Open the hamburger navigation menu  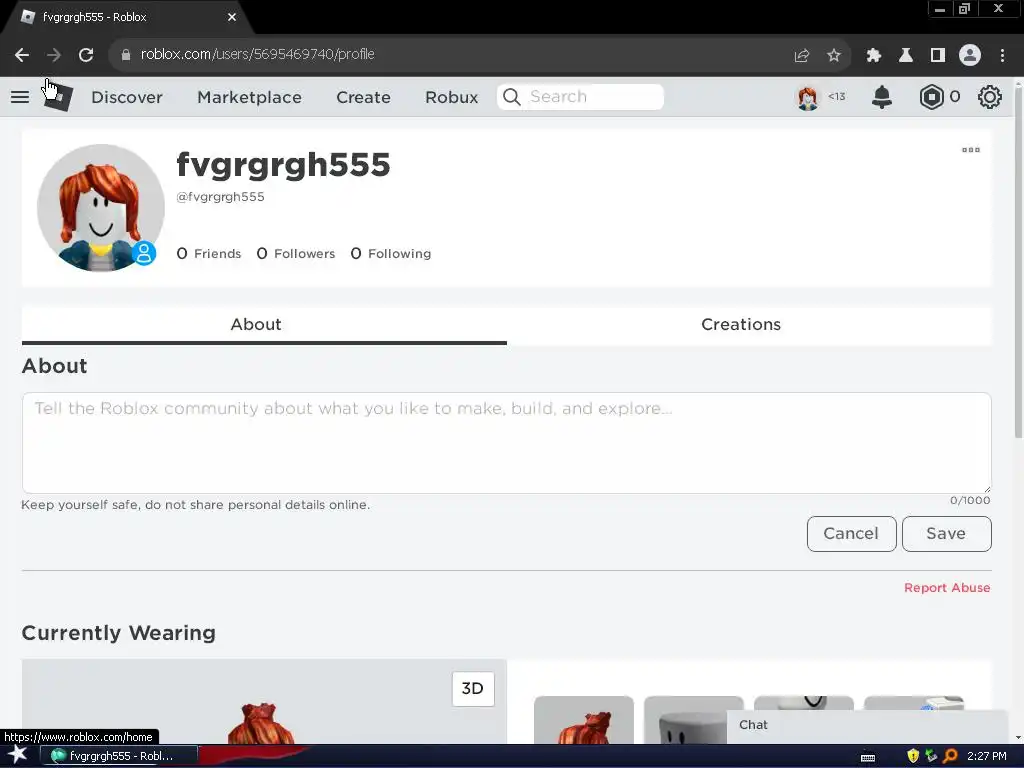20,97
